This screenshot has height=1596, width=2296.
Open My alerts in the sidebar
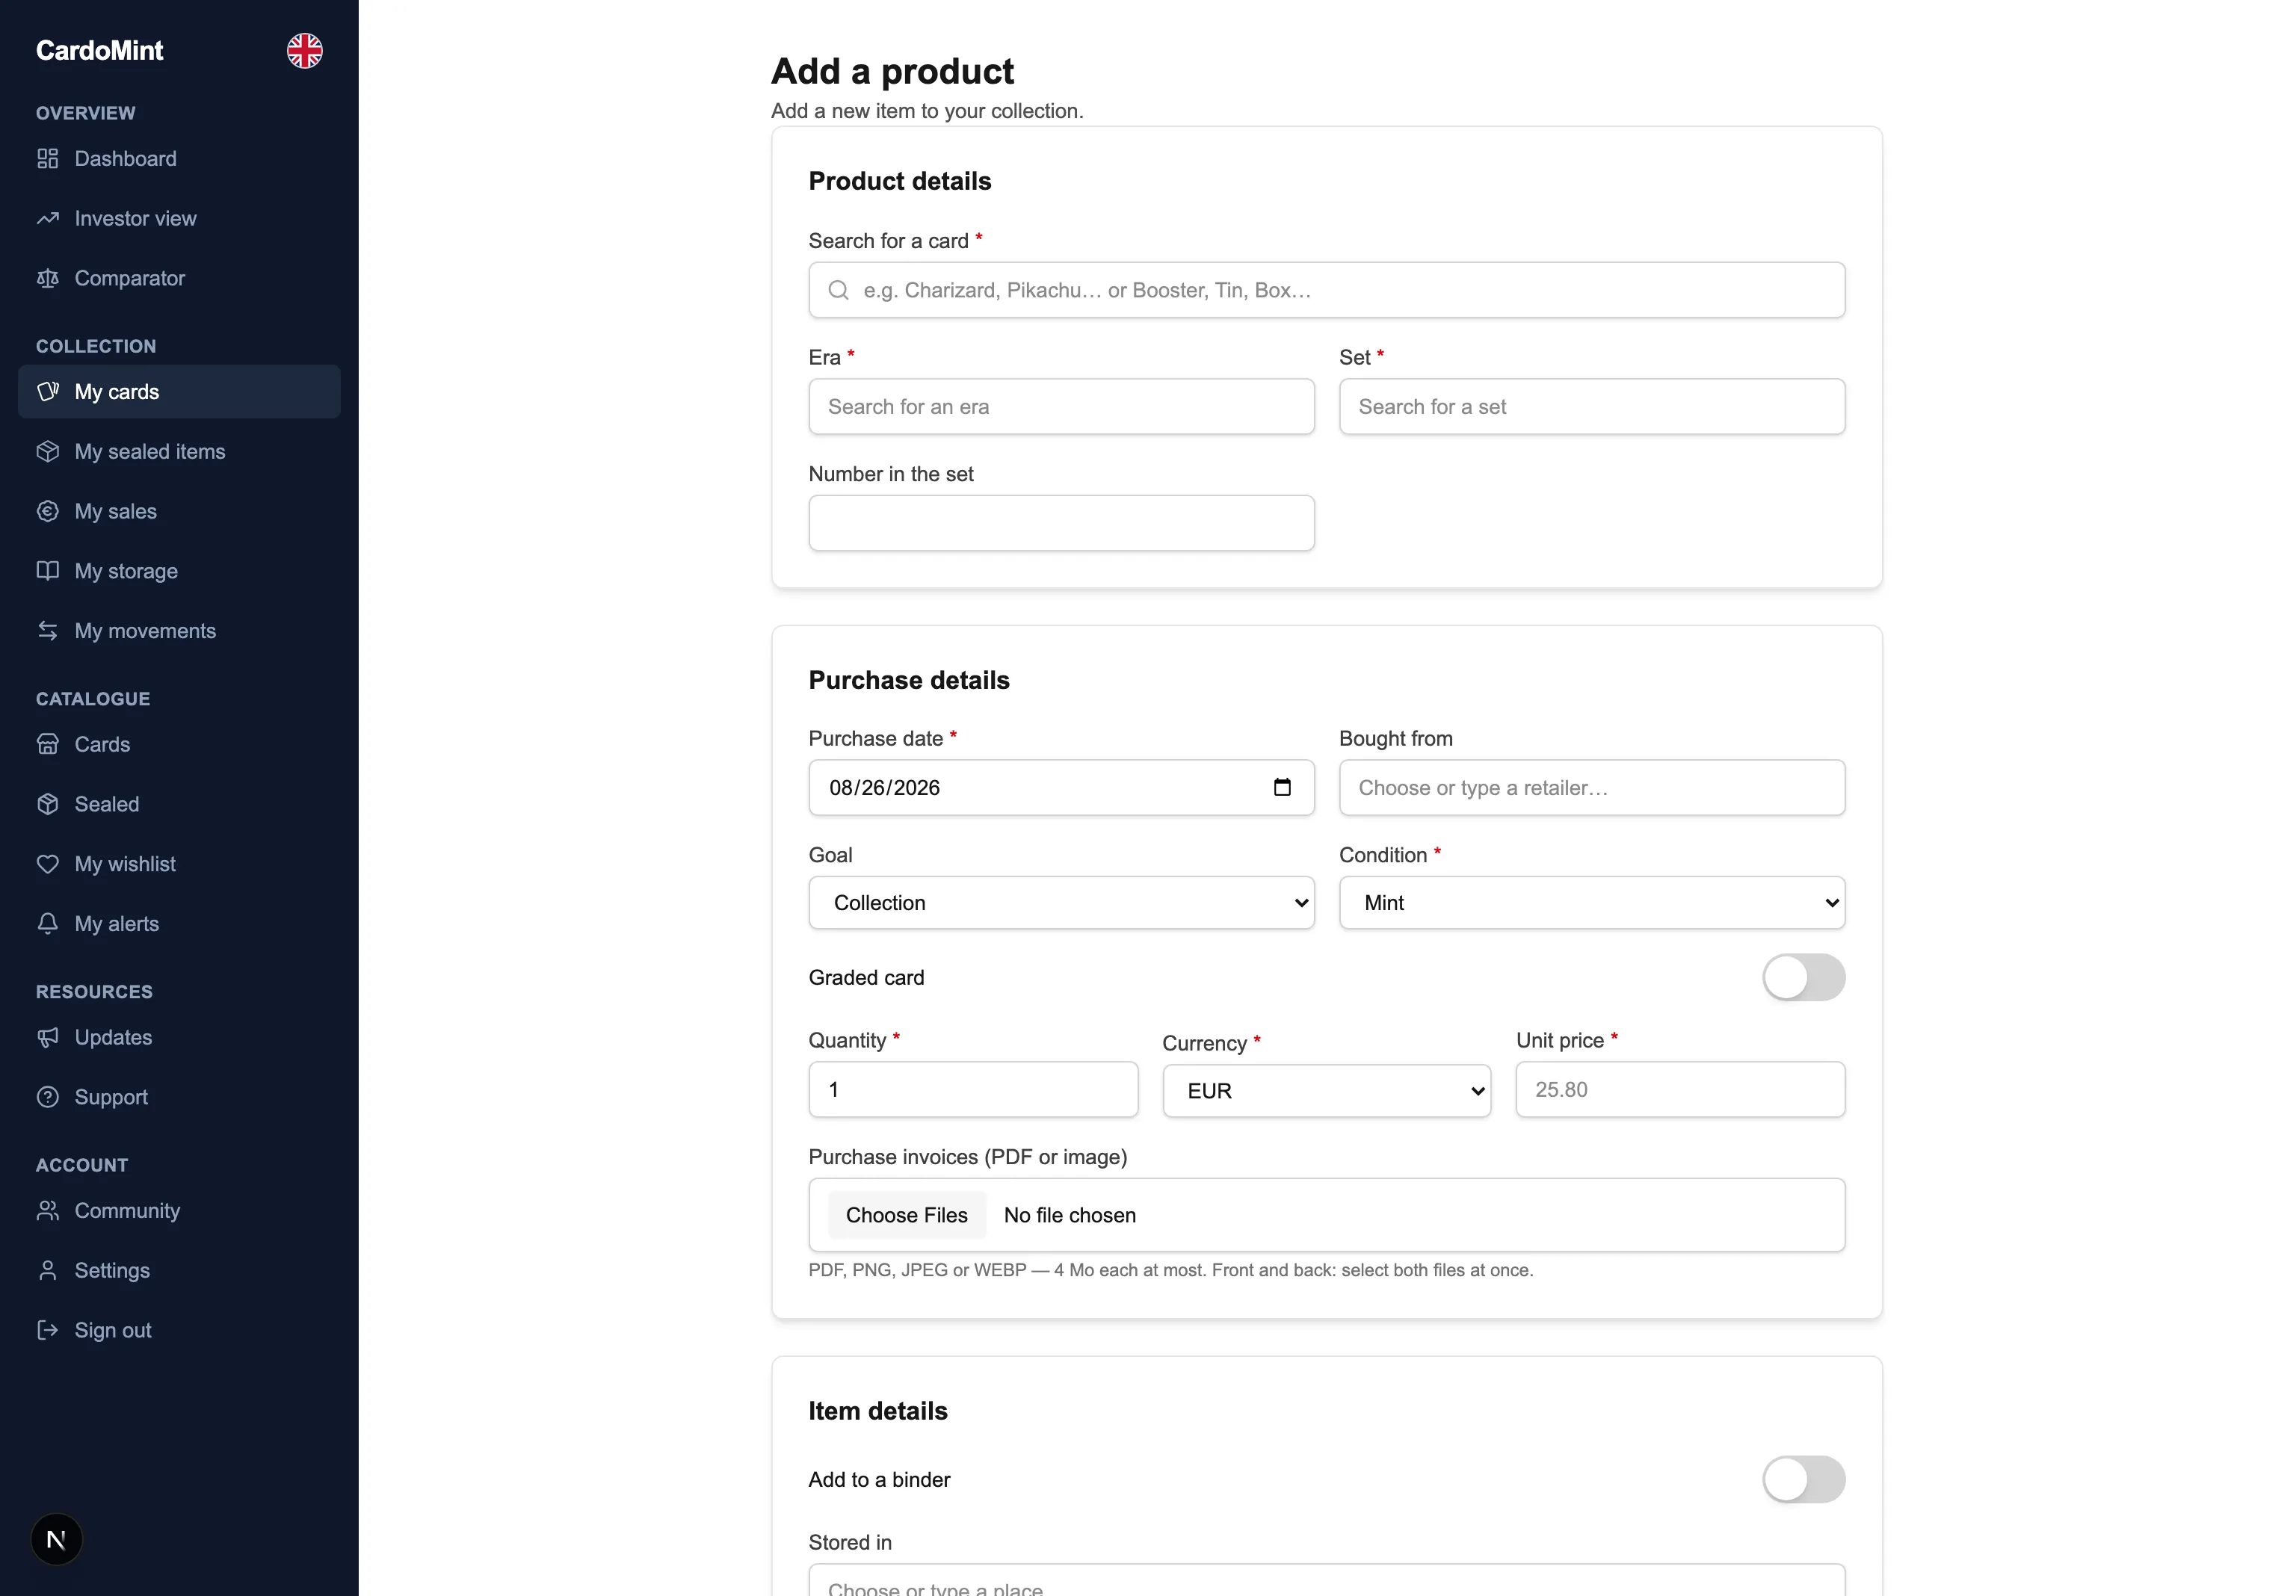[x=179, y=924]
